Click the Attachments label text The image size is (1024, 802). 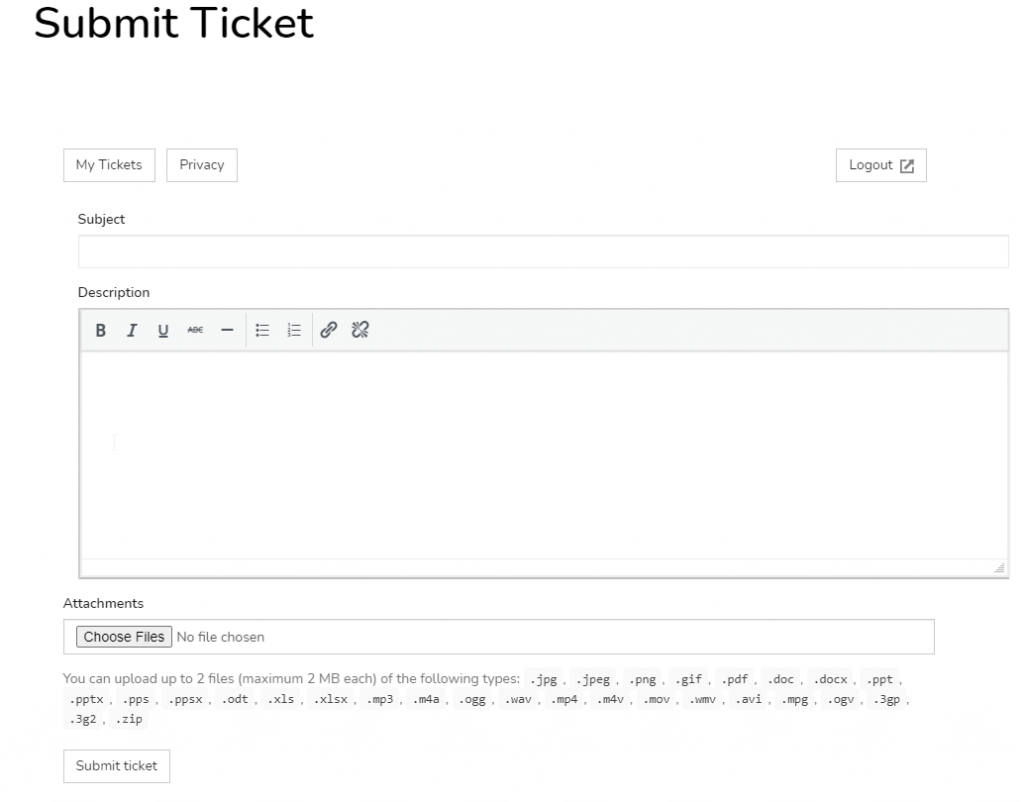103,603
